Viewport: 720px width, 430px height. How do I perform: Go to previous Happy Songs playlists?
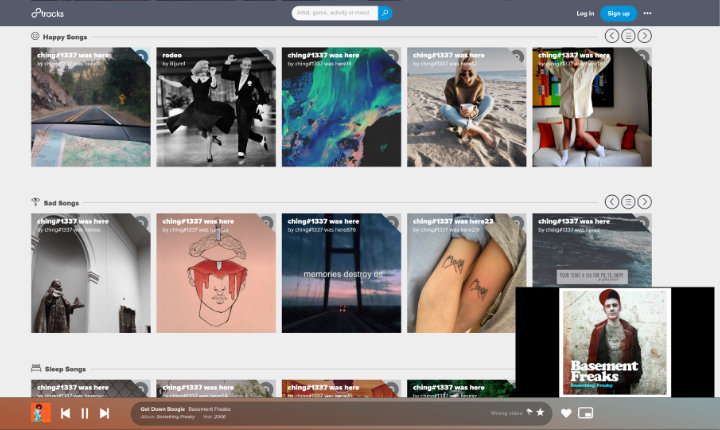pyautogui.click(x=612, y=36)
